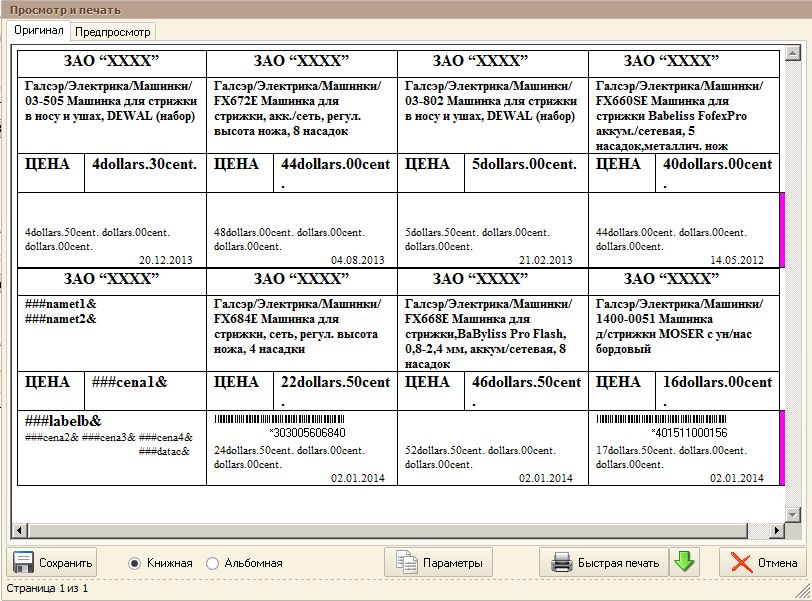Open the green arrow print options dropdown
The image size is (812, 601).
click(x=684, y=562)
